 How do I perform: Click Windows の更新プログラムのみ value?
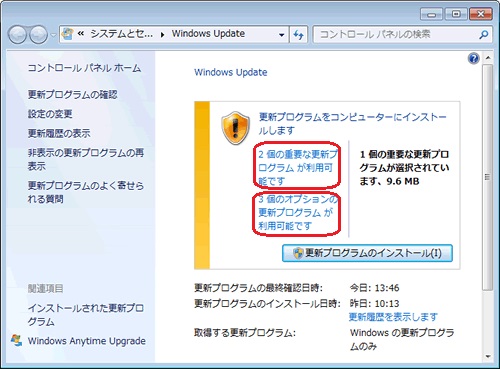(402, 339)
